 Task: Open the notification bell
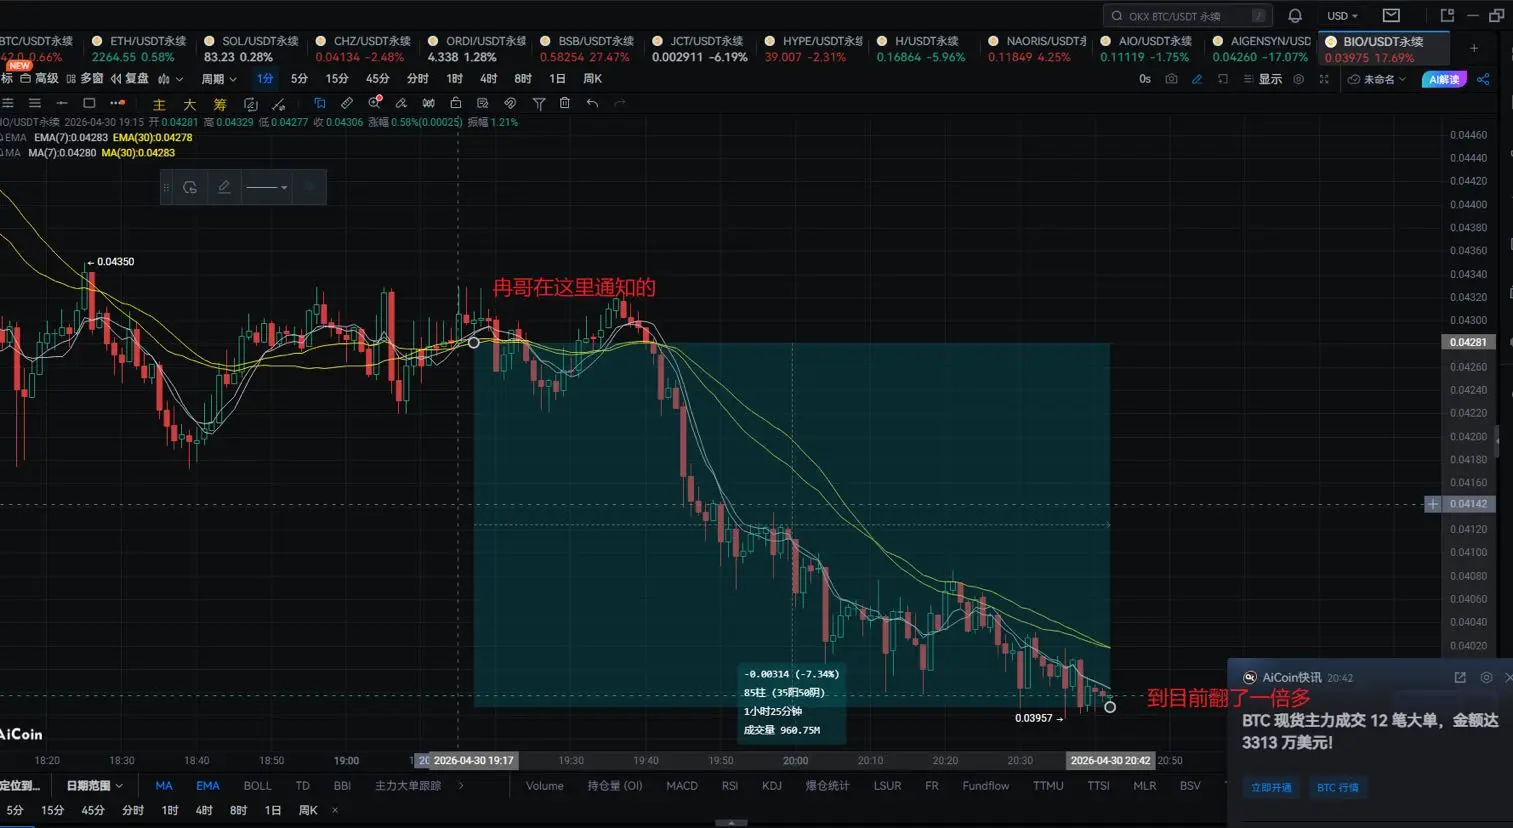pyautogui.click(x=1295, y=16)
